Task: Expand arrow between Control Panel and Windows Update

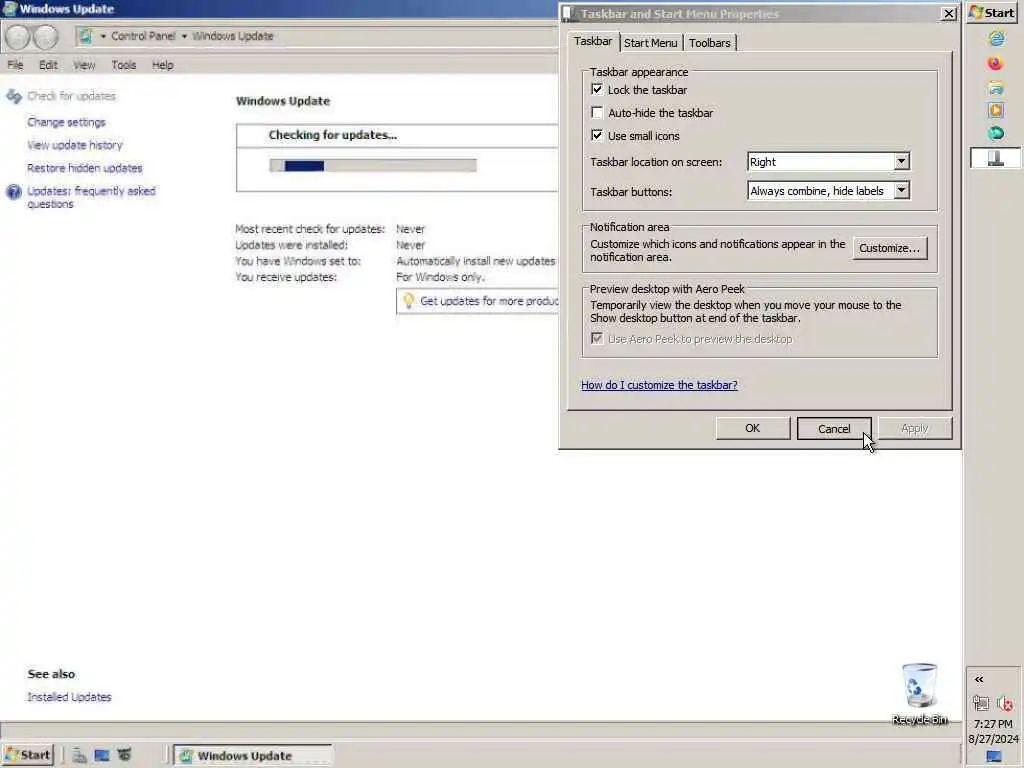Action: click(x=184, y=36)
